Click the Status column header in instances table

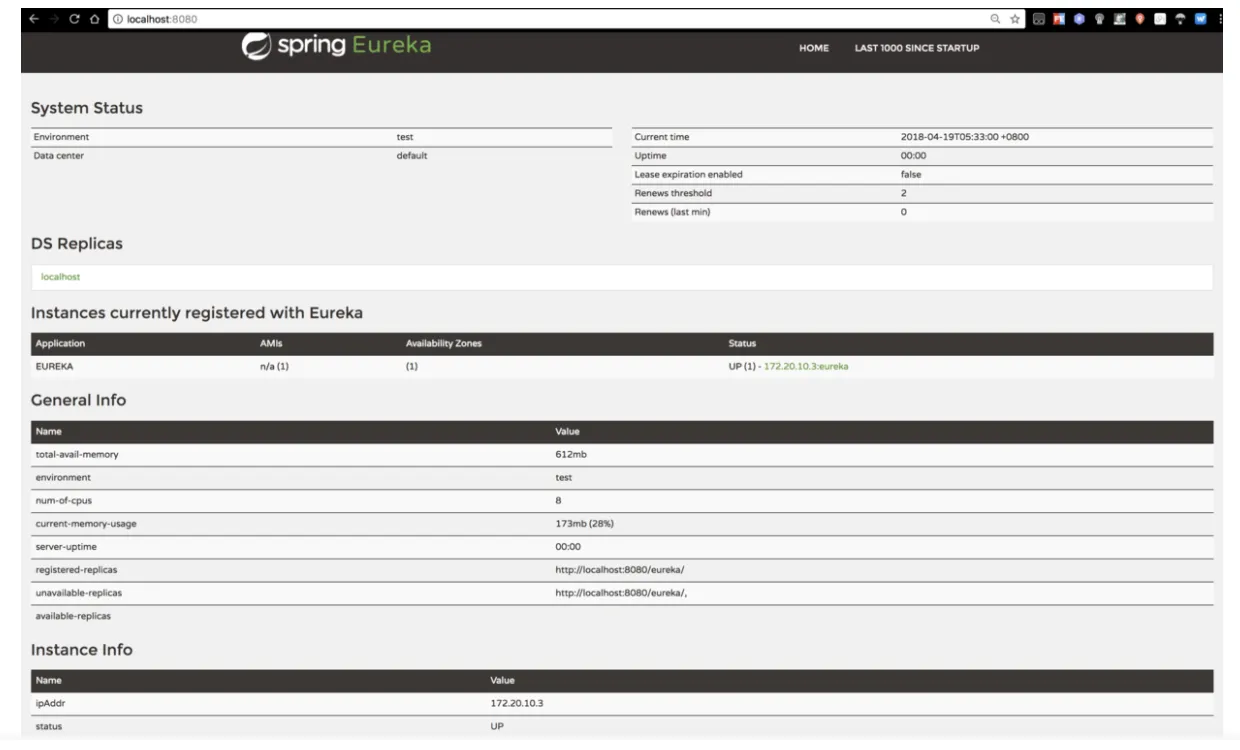click(x=742, y=343)
